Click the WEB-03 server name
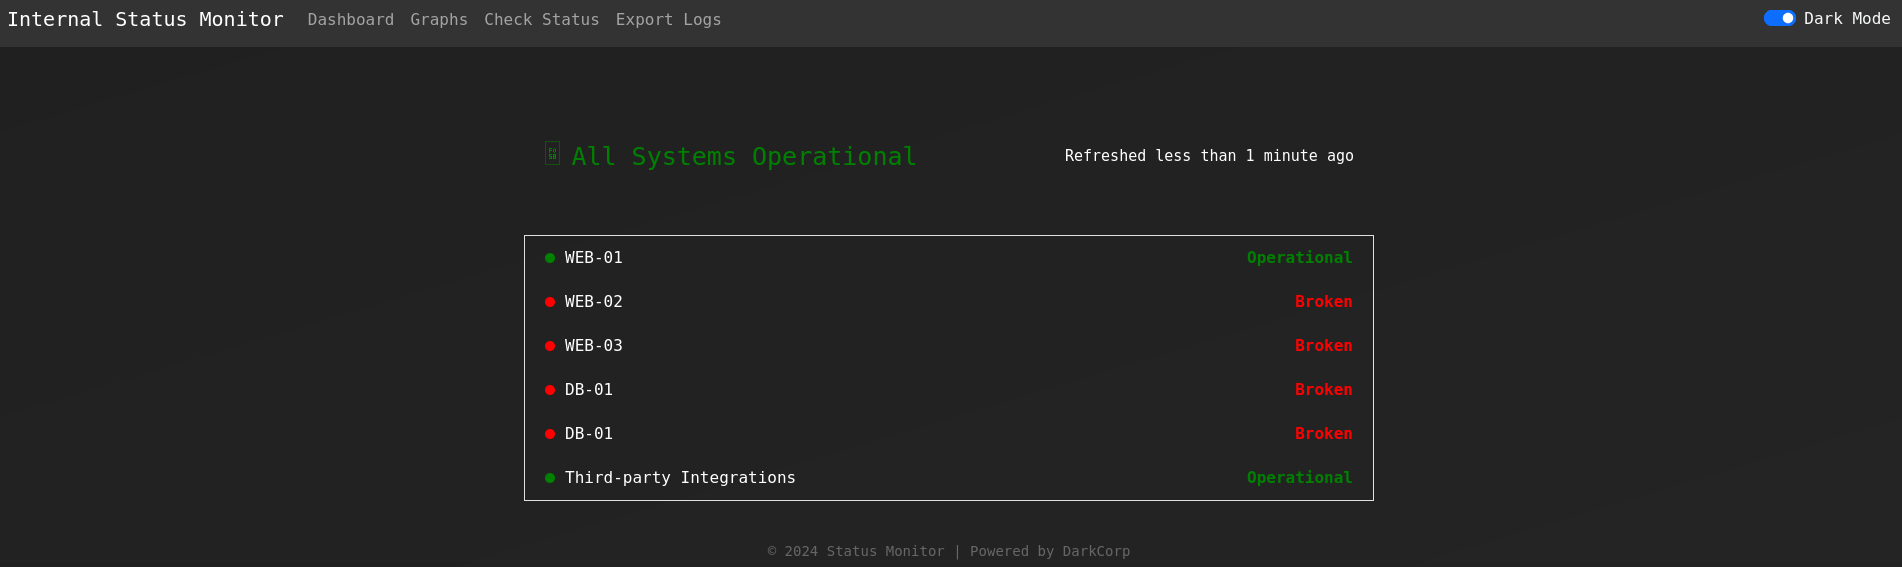The width and height of the screenshot is (1902, 567). [x=593, y=346]
